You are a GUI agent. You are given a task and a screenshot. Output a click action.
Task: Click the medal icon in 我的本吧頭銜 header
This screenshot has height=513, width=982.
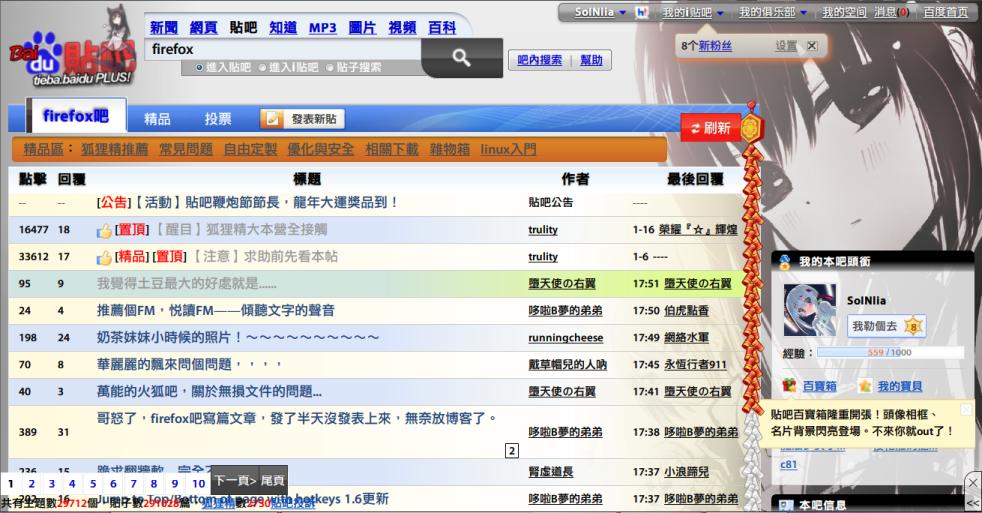tap(784, 262)
